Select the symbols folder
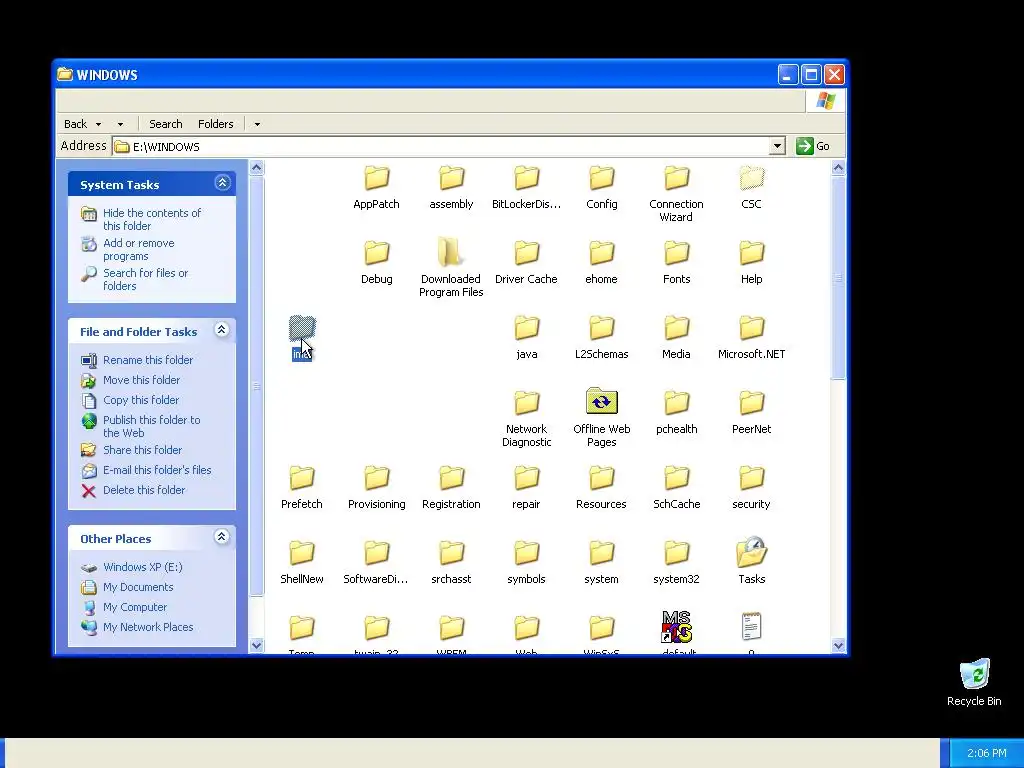 pos(526,563)
